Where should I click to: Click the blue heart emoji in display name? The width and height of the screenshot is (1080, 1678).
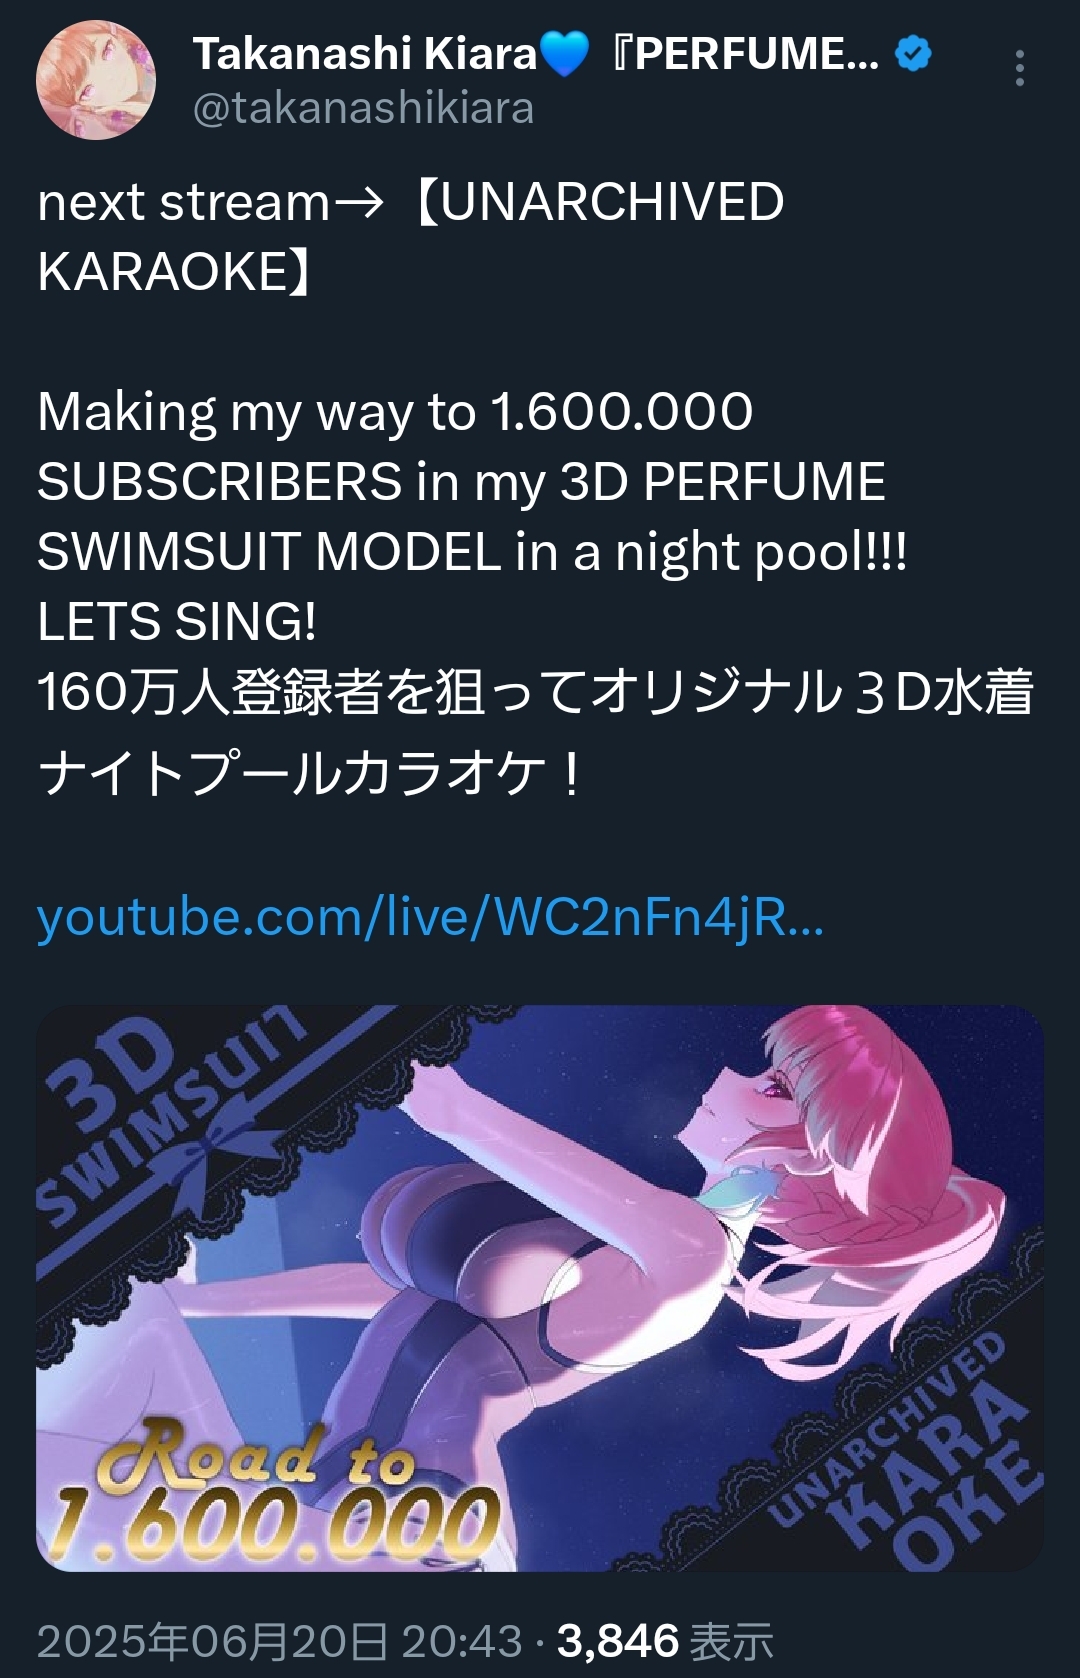click(565, 54)
